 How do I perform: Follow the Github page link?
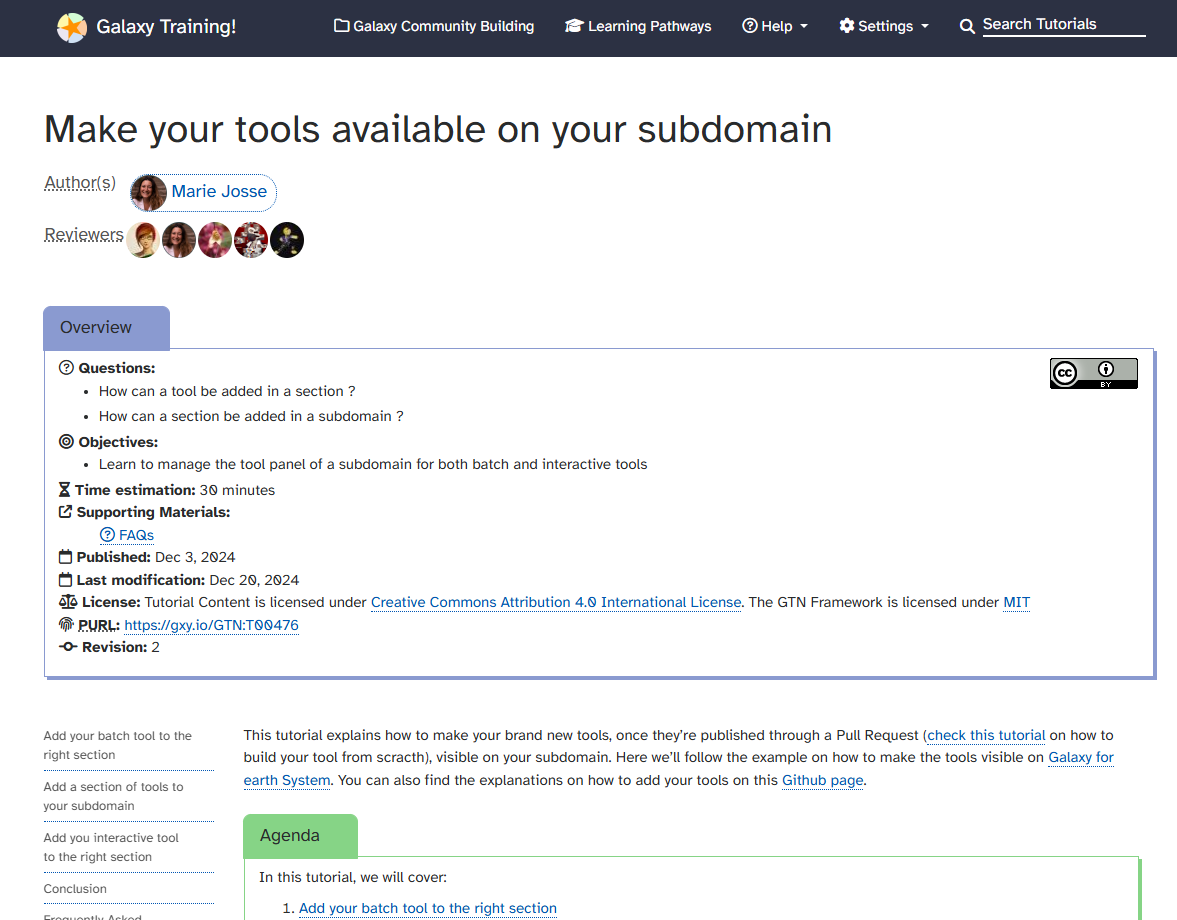pos(822,780)
